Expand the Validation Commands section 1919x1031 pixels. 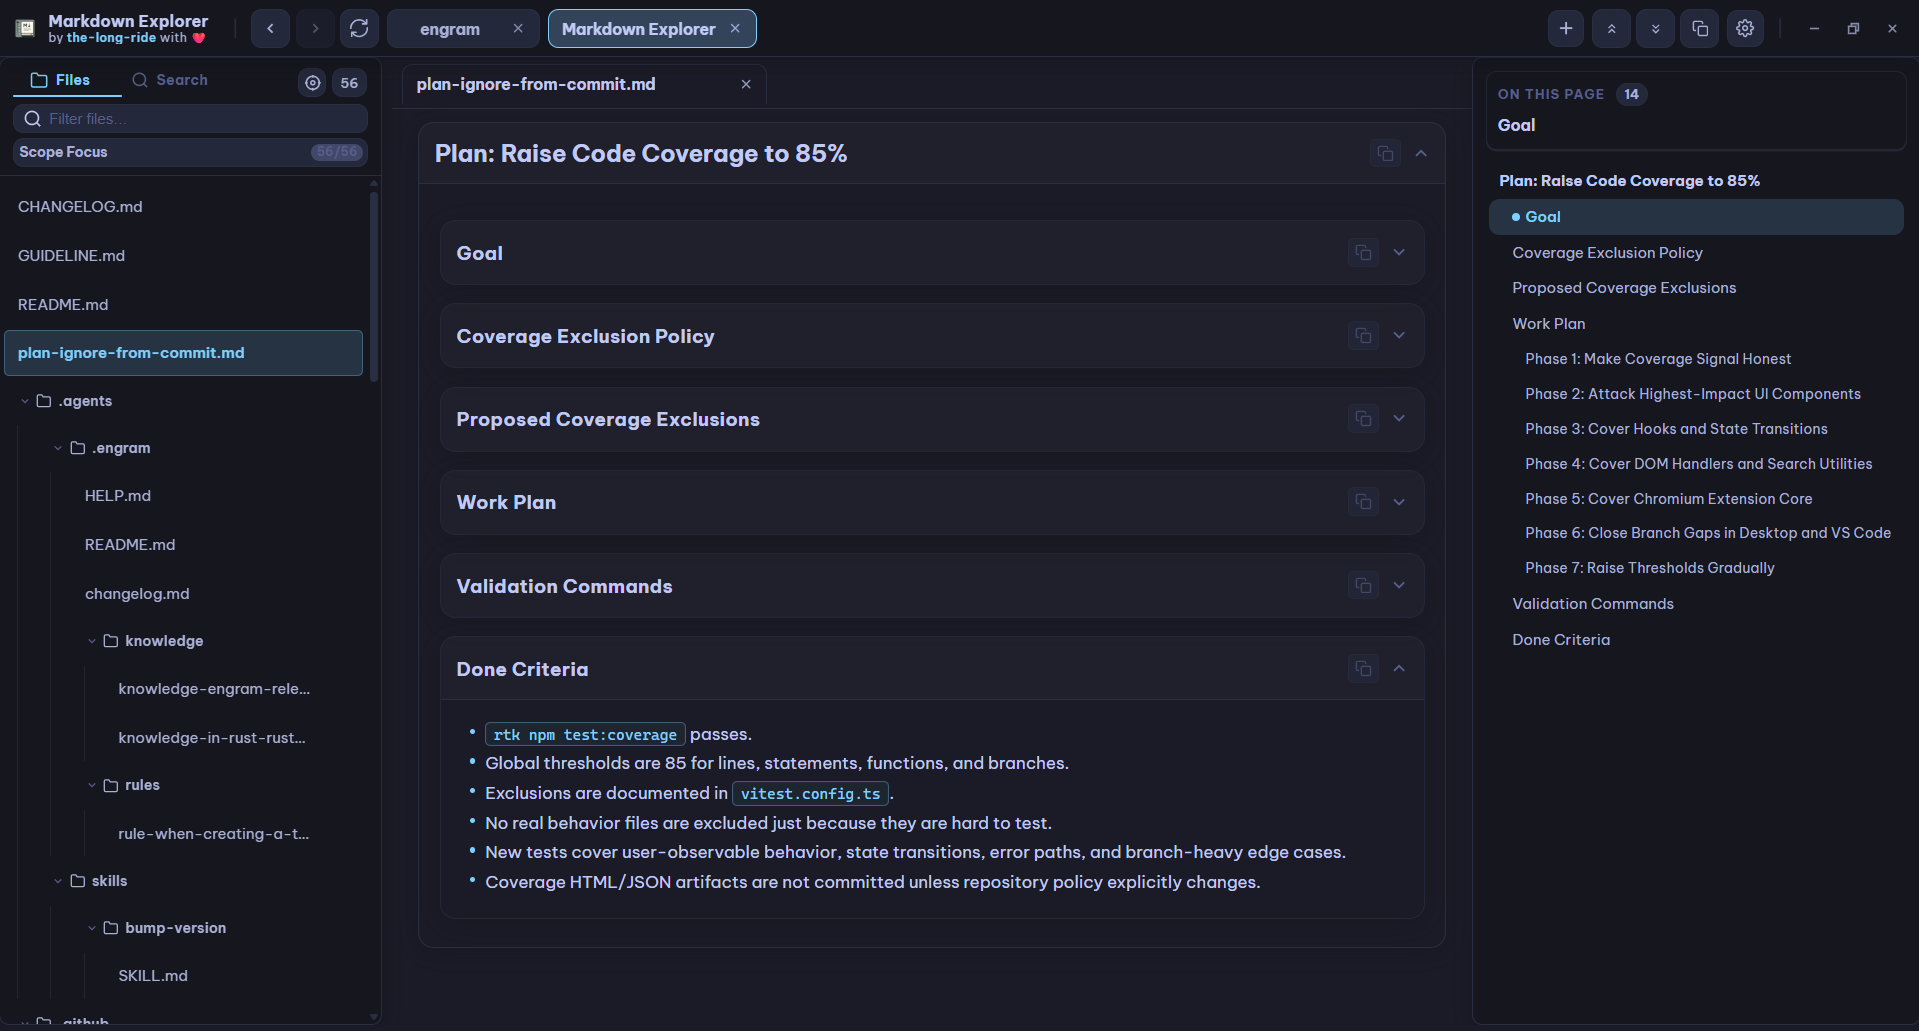(x=1399, y=585)
